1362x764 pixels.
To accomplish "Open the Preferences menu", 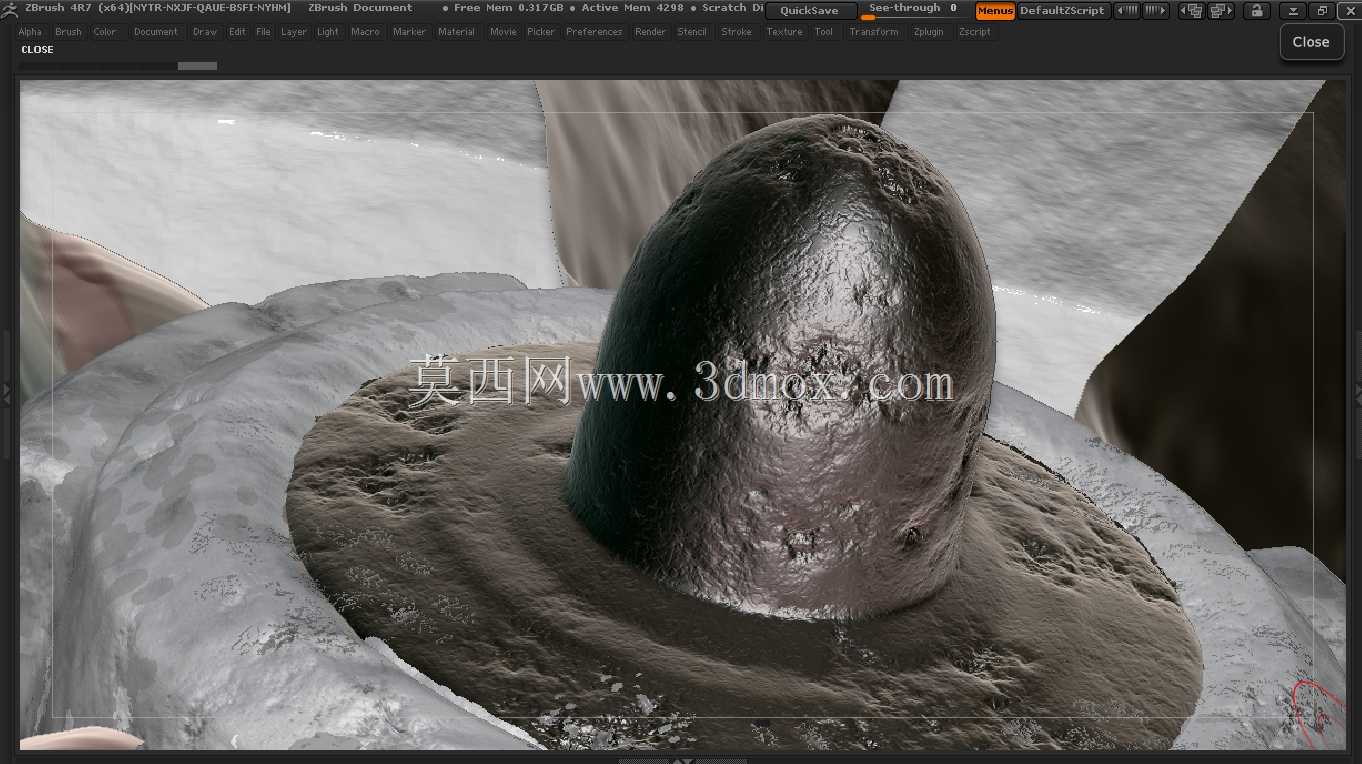I will tap(594, 32).
